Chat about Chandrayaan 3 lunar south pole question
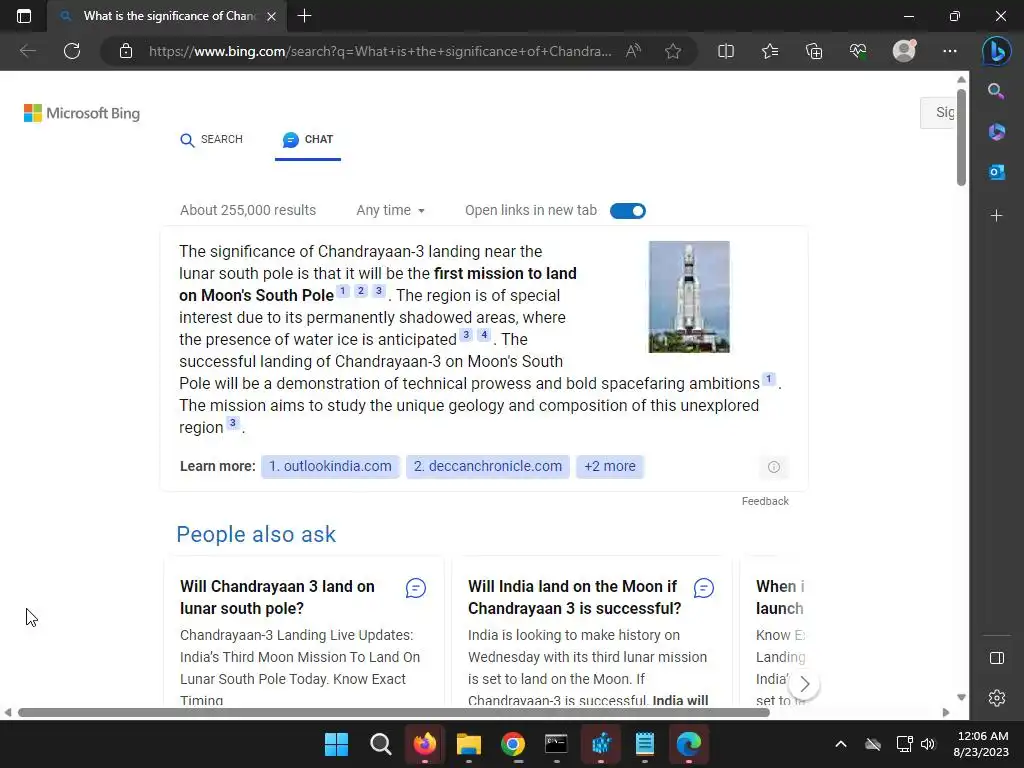 pyautogui.click(x=416, y=588)
